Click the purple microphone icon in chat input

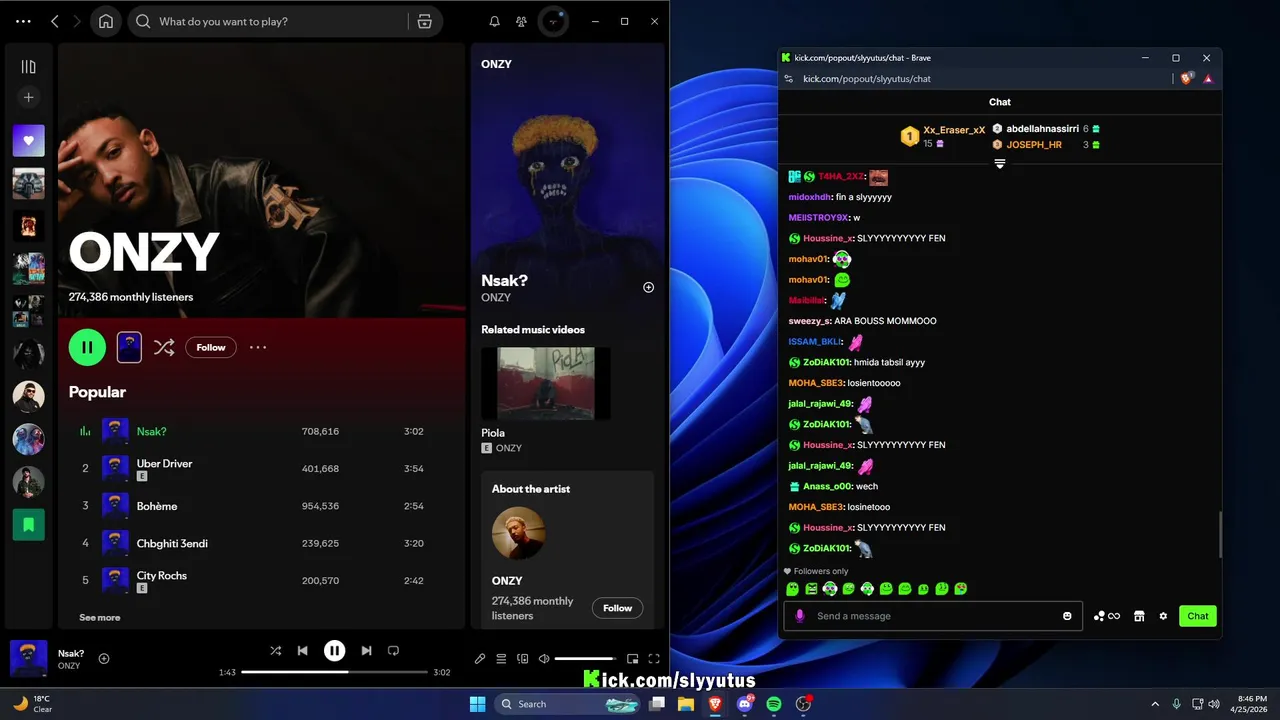pyautogui.click(x=799, y=616)
